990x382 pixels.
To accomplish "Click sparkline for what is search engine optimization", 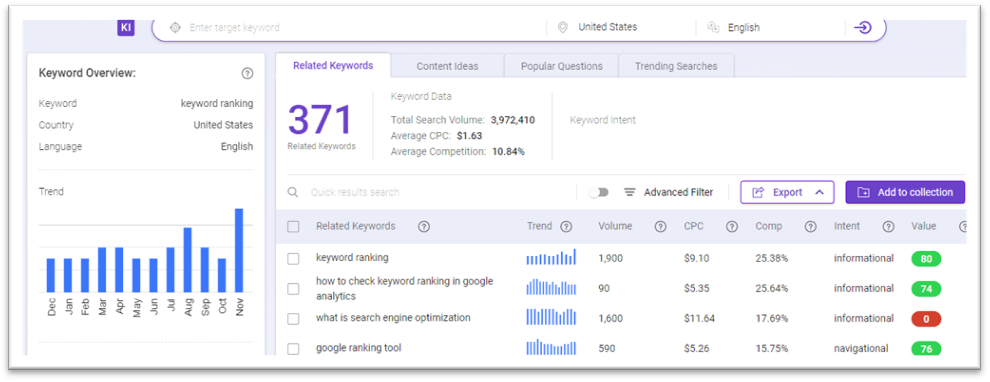I will point(551,317).
